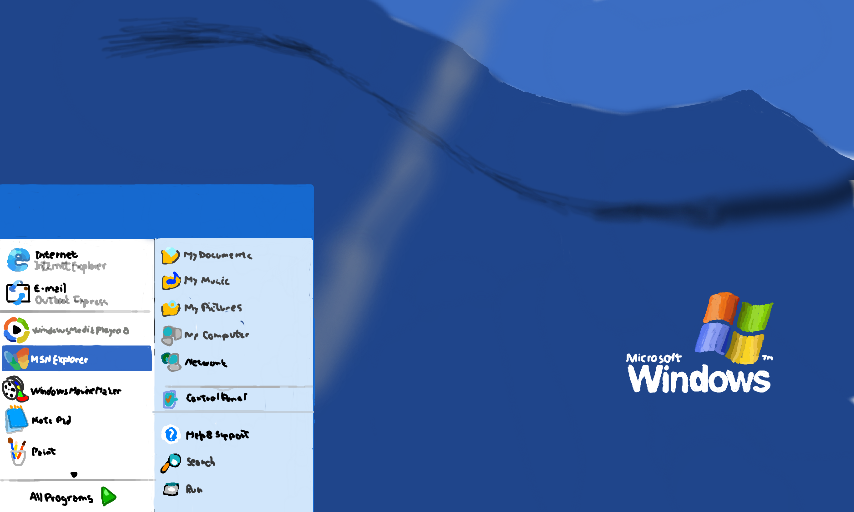Click the Search magnifying glass icon

[x=170, y=462]
